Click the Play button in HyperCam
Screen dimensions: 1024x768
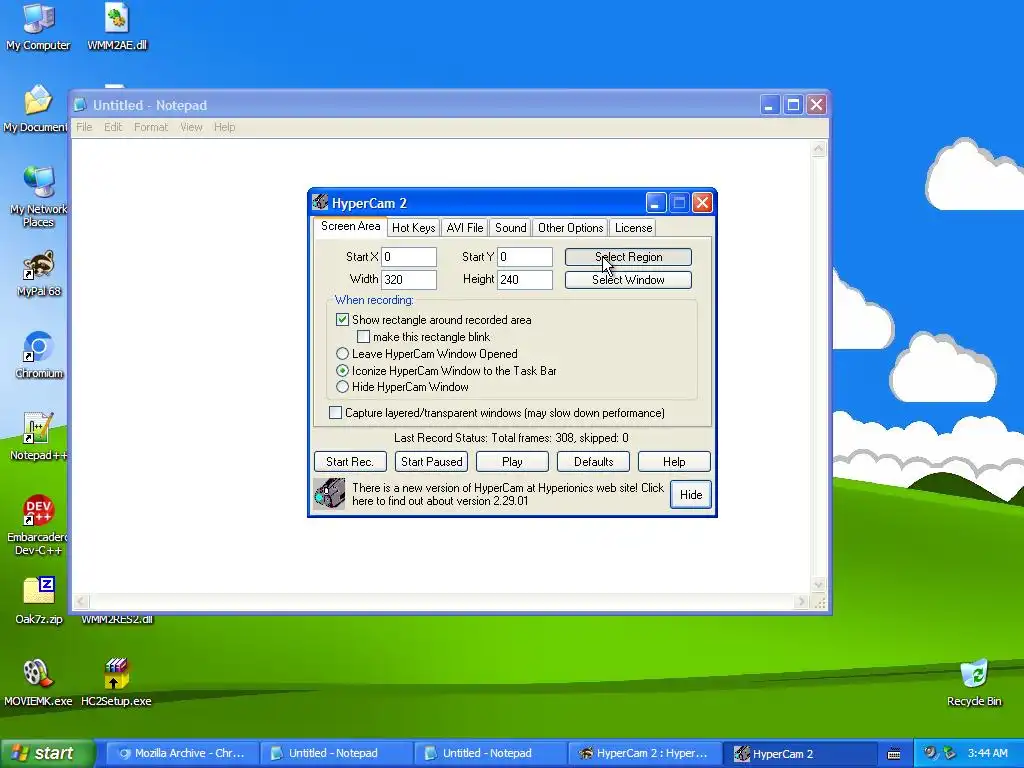pos(512,462)
